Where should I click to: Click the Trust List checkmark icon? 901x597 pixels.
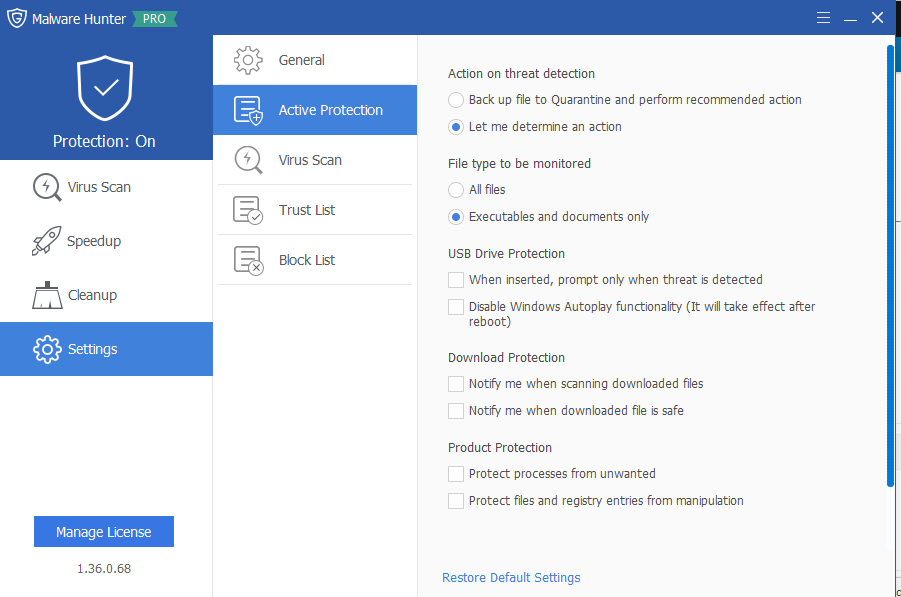(248, 210)
